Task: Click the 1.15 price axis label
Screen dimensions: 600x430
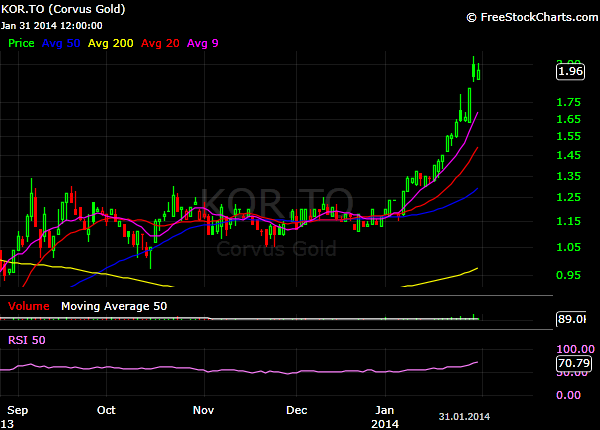Action: pyautogui.click(x=568, y=221)
